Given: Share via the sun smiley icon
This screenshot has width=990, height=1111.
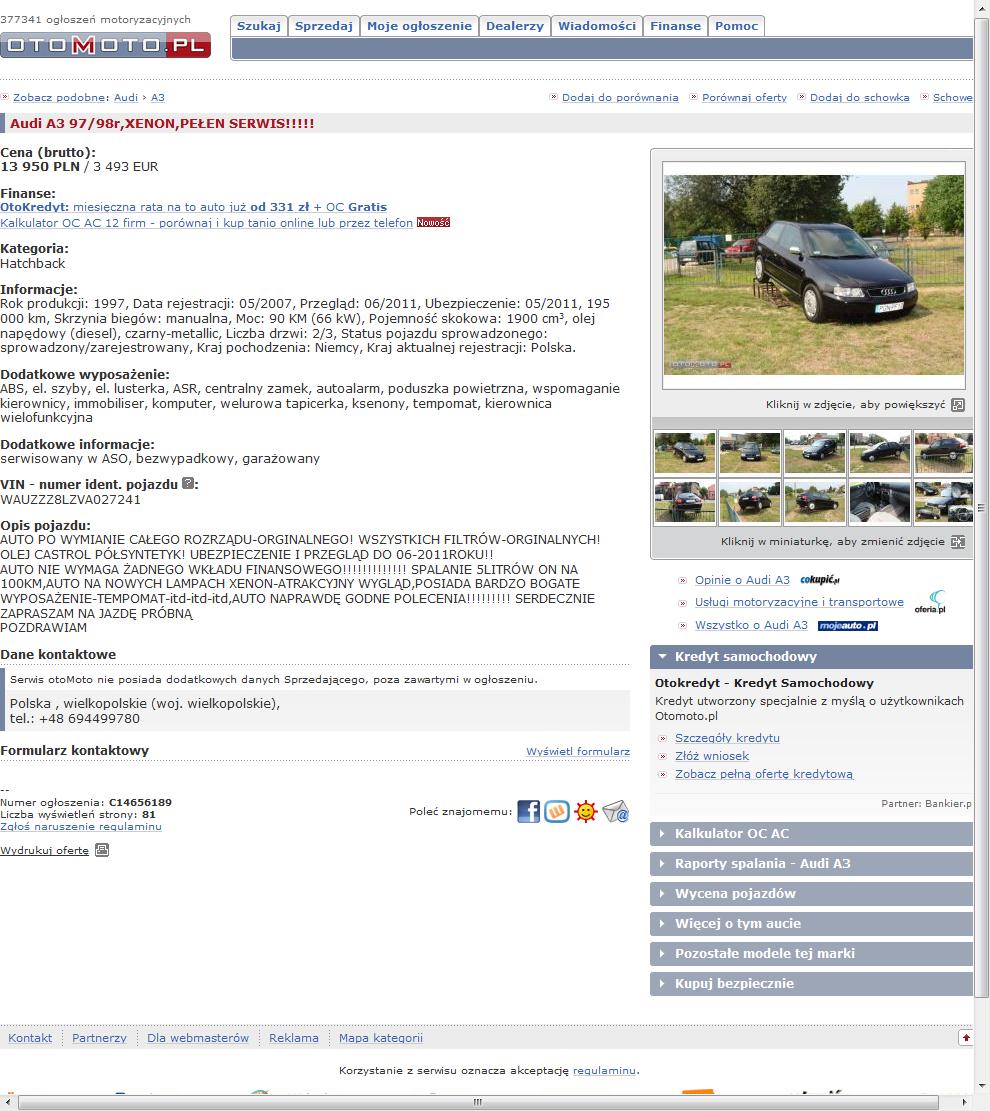Looking at the screenshot, I should 585,811.
